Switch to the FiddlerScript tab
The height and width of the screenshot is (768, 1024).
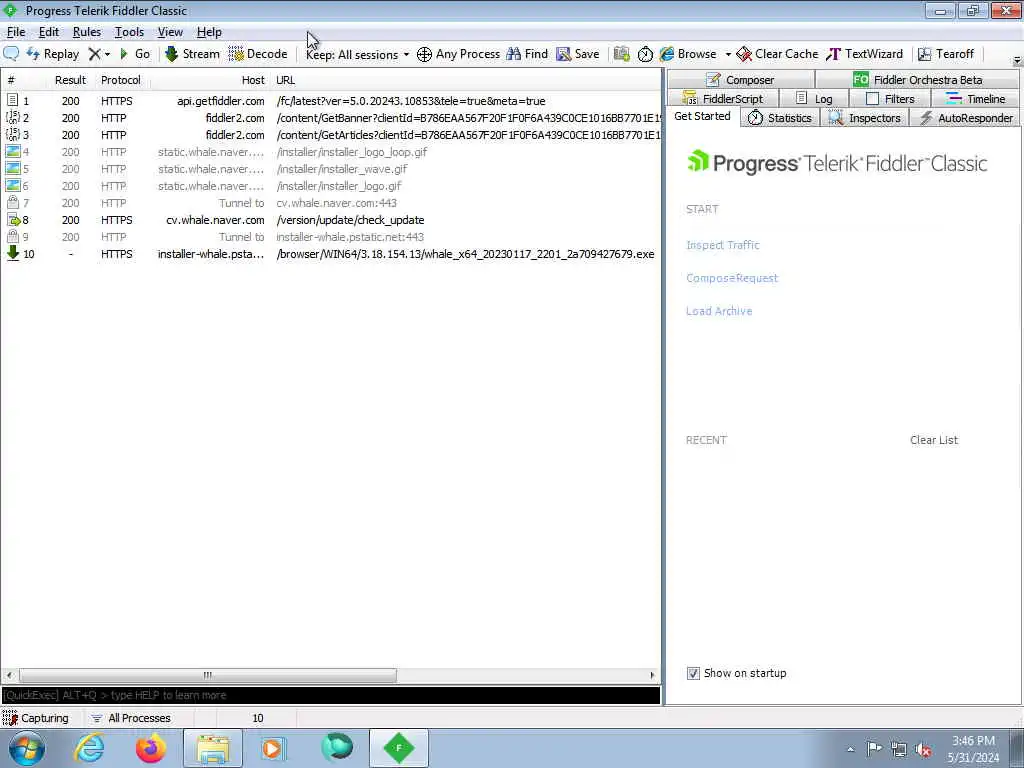tap(723, 99)
